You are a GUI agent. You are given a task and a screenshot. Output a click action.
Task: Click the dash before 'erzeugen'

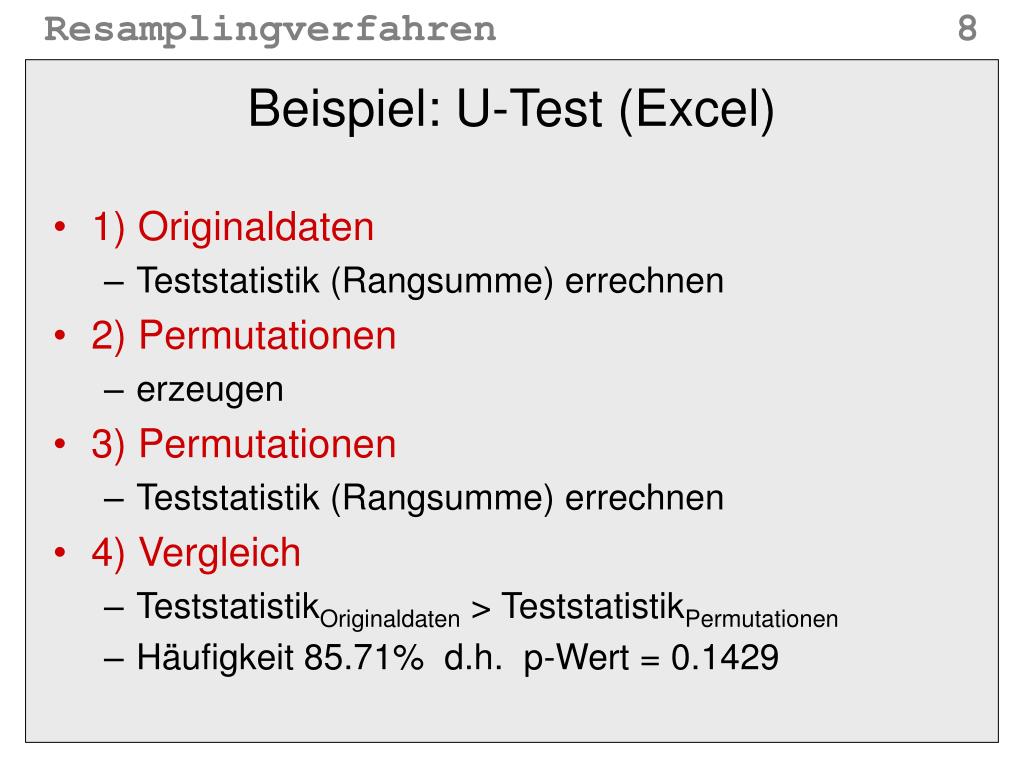pyautogui.click(x=114, y=392)
